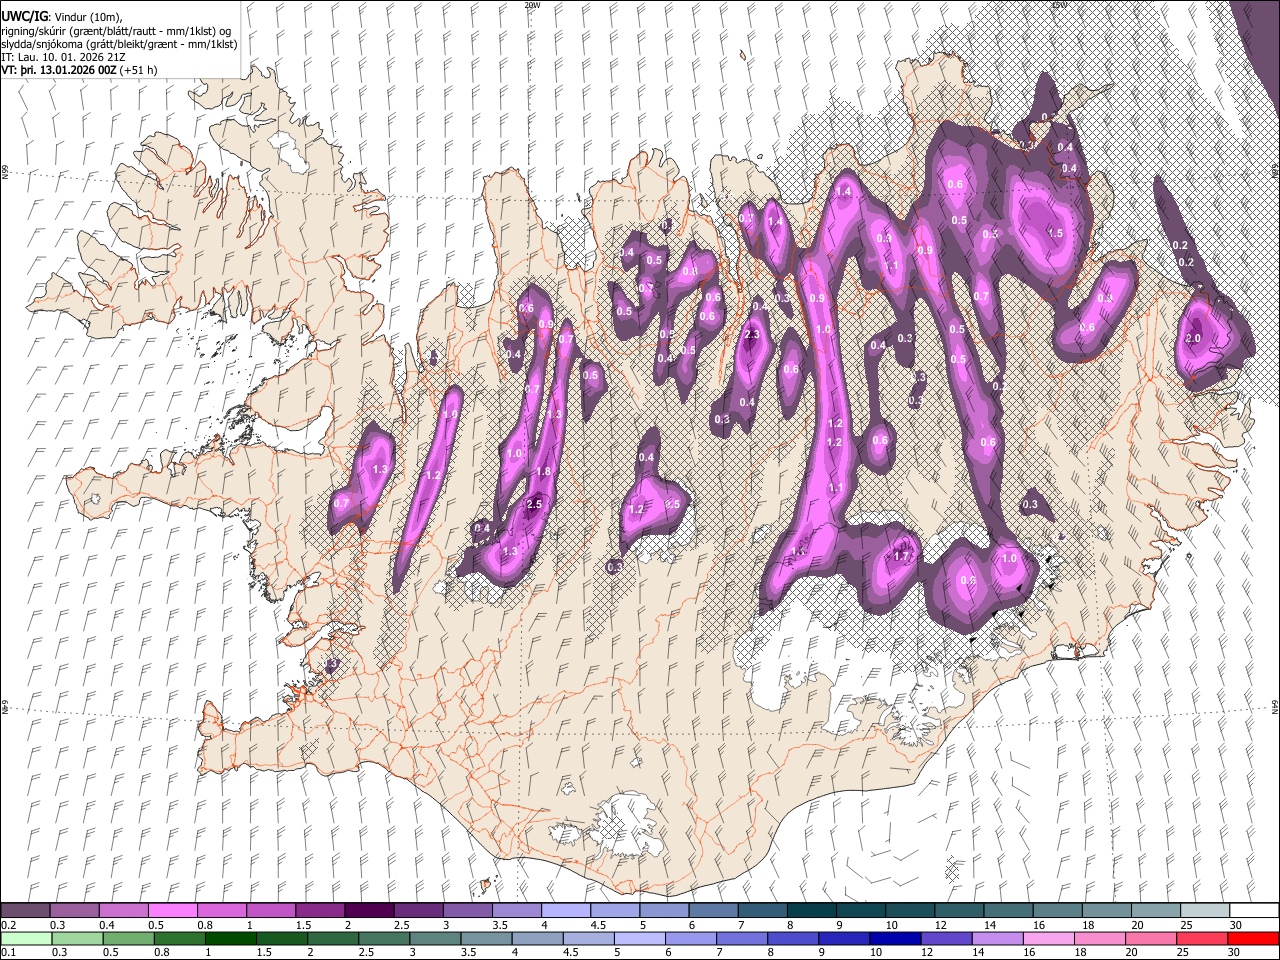
Task: Click the 1.7 snowfall value on the map
Action: pos(901,556)
